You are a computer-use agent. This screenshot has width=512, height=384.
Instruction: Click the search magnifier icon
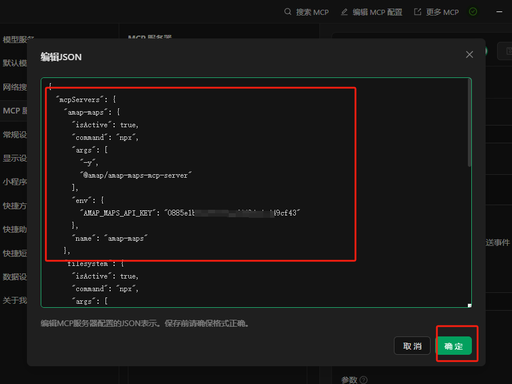tap(288, 12)
